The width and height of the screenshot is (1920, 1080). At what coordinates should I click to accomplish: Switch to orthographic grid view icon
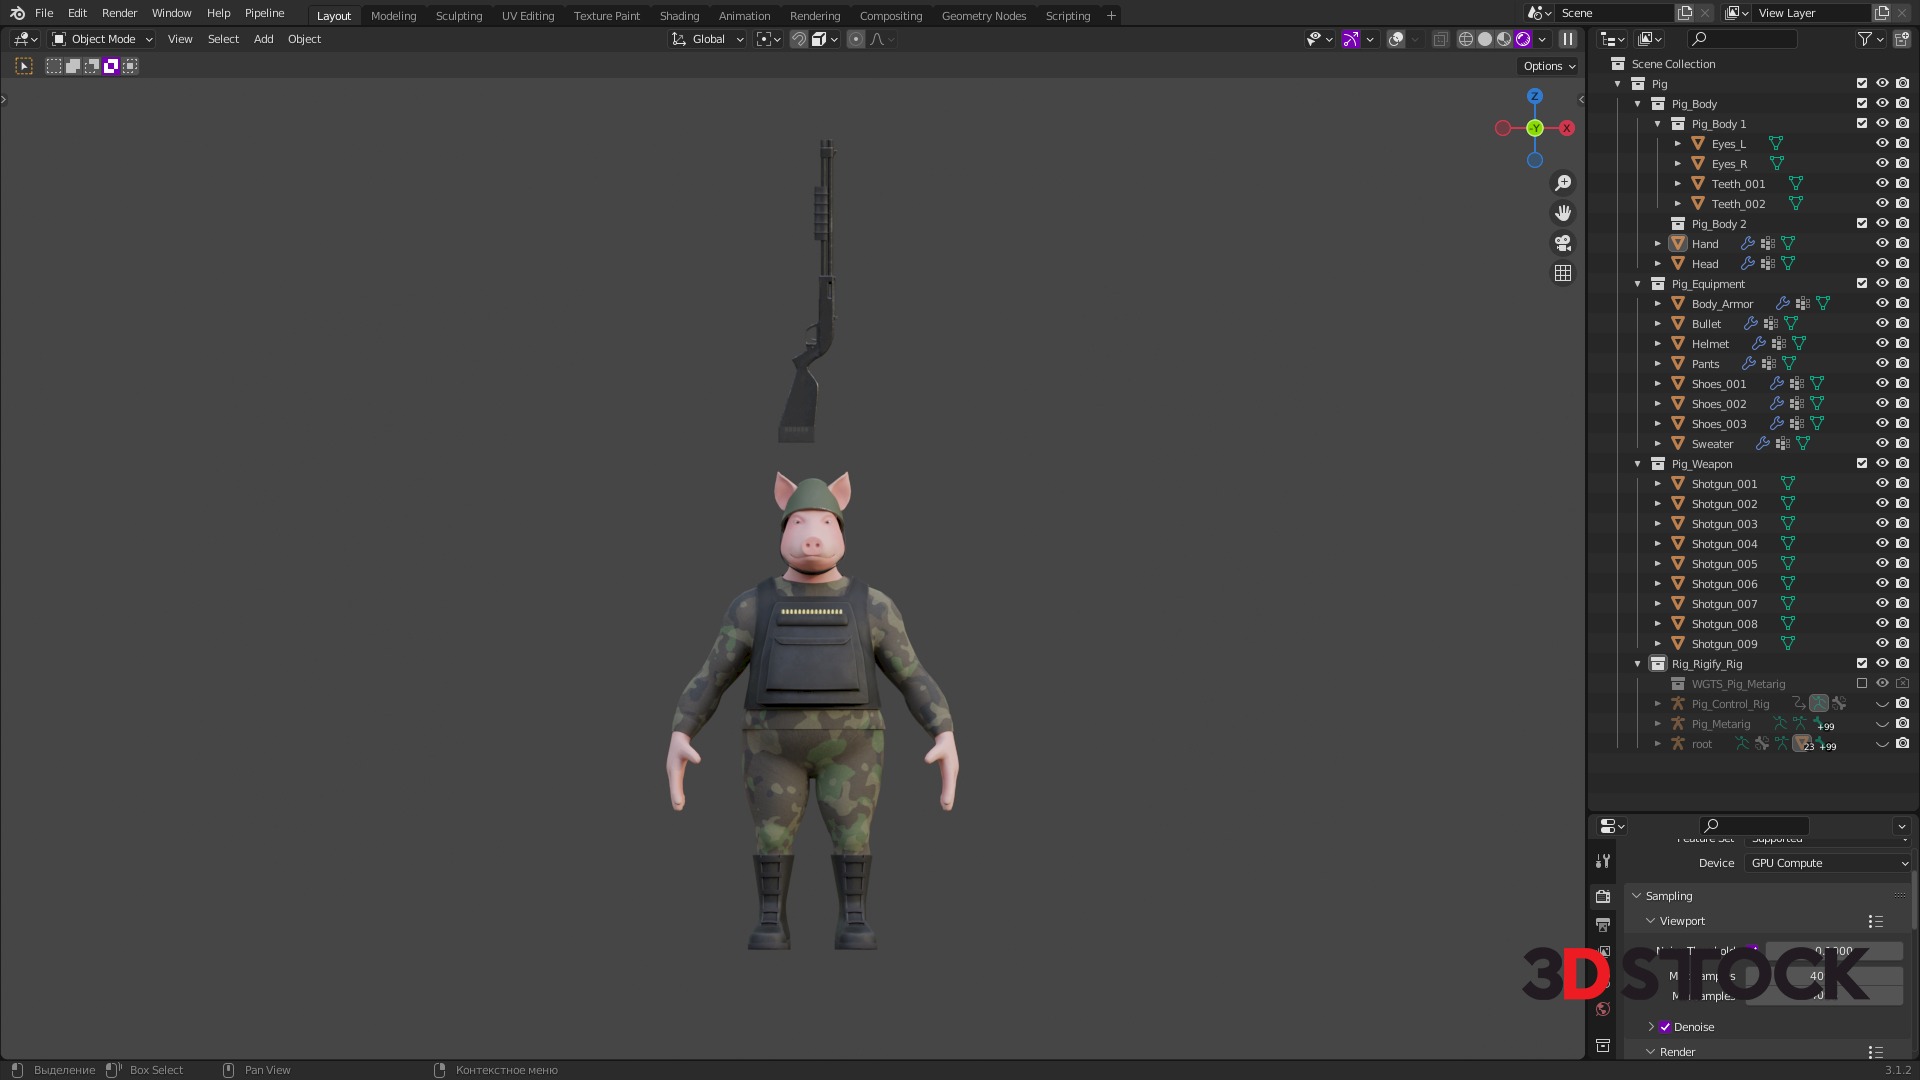pyautogui.click(x=1563, y=273)
